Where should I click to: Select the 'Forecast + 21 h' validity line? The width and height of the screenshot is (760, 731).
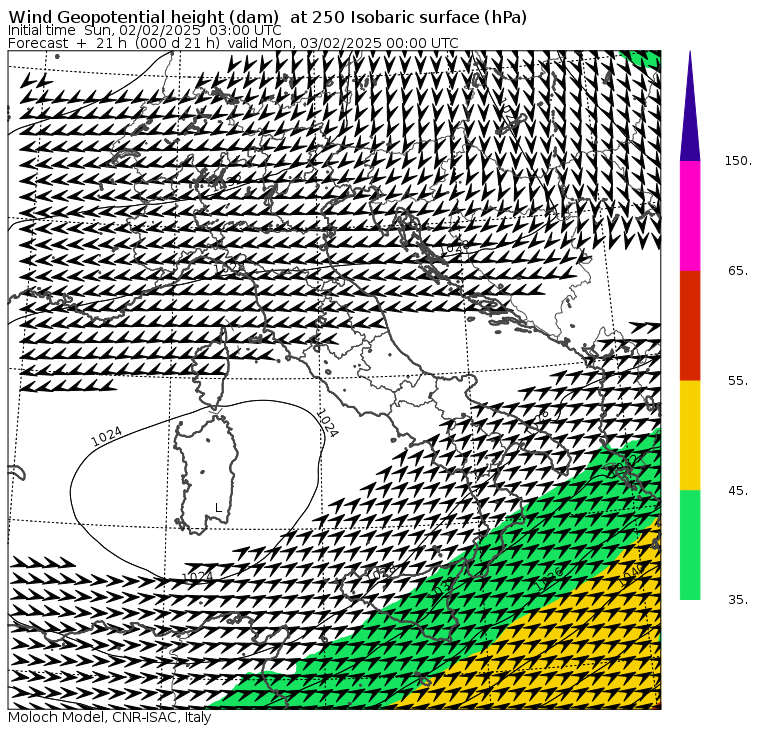coord(233,43)
